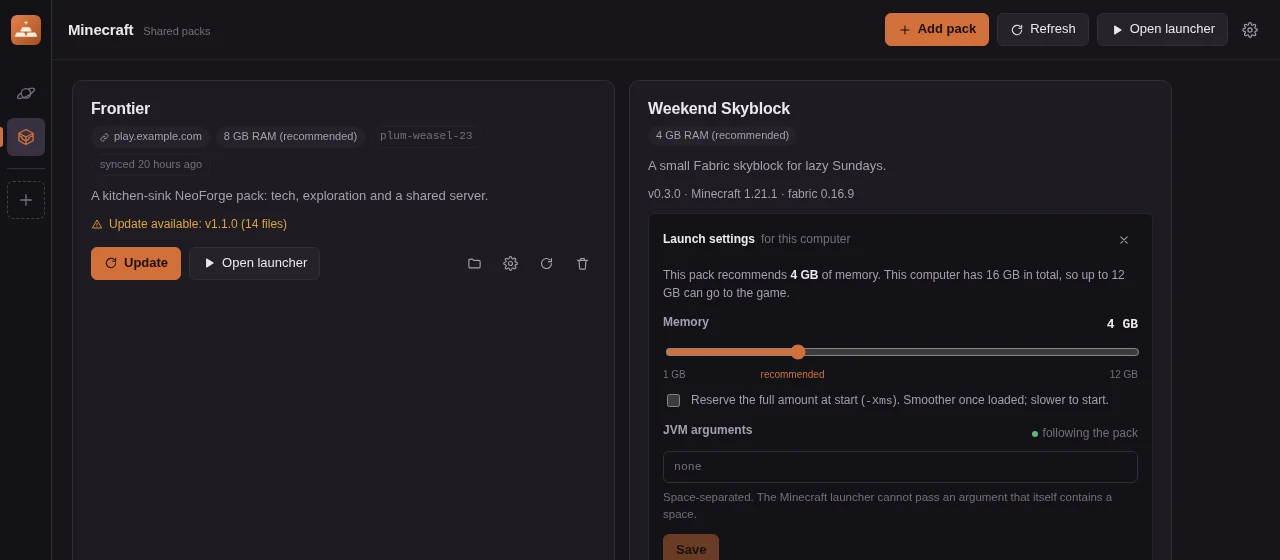Click the 8 GB RAM (recommended) badge
1280x560 pixels.
(290, 137)
